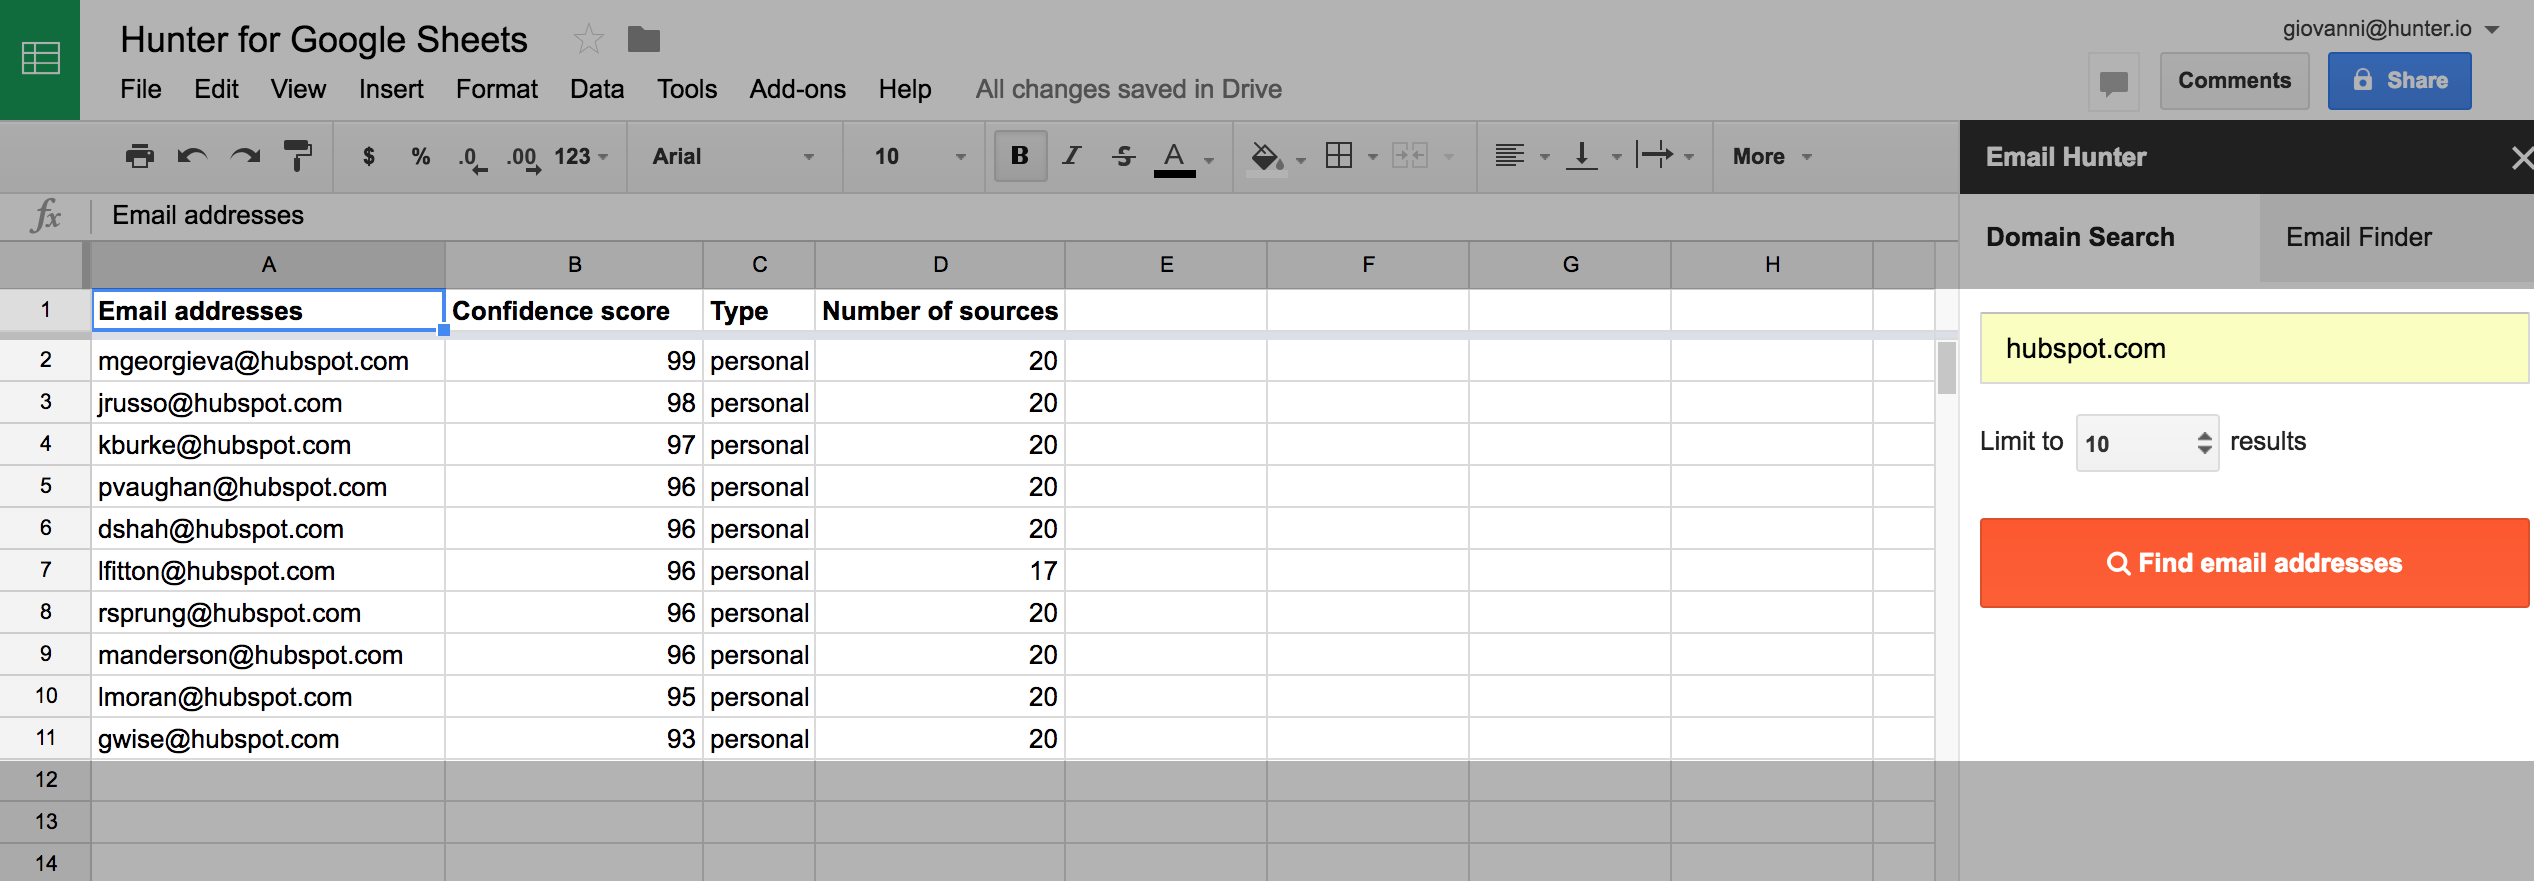Select cell dshah@hubspot.com
Viewport: 2534px width, 881px height.
268,529
